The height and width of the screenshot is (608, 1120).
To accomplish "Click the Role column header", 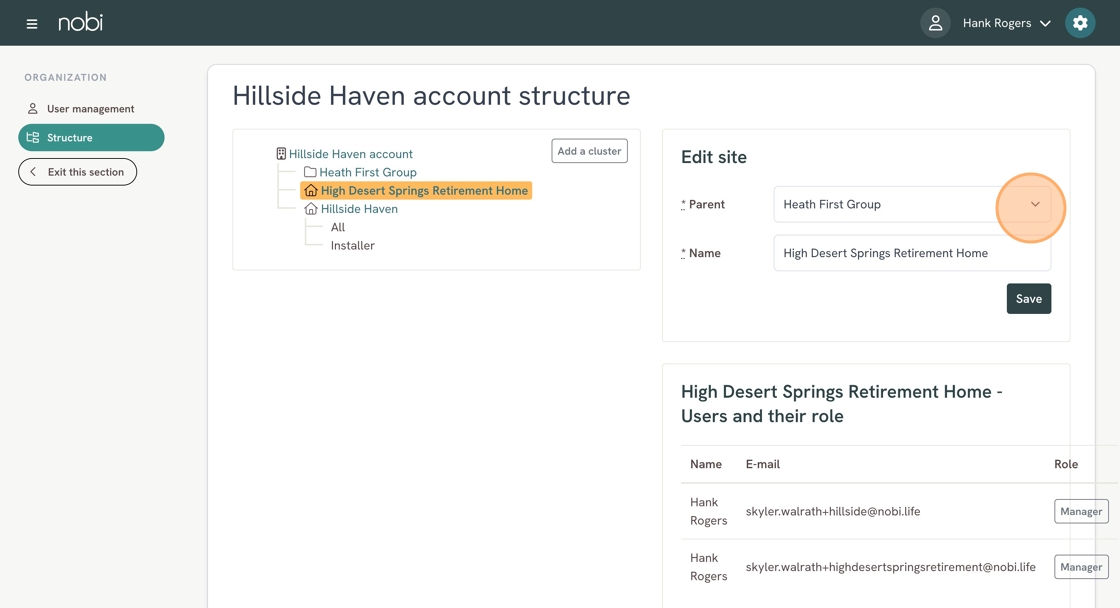I will (1066, 464).
